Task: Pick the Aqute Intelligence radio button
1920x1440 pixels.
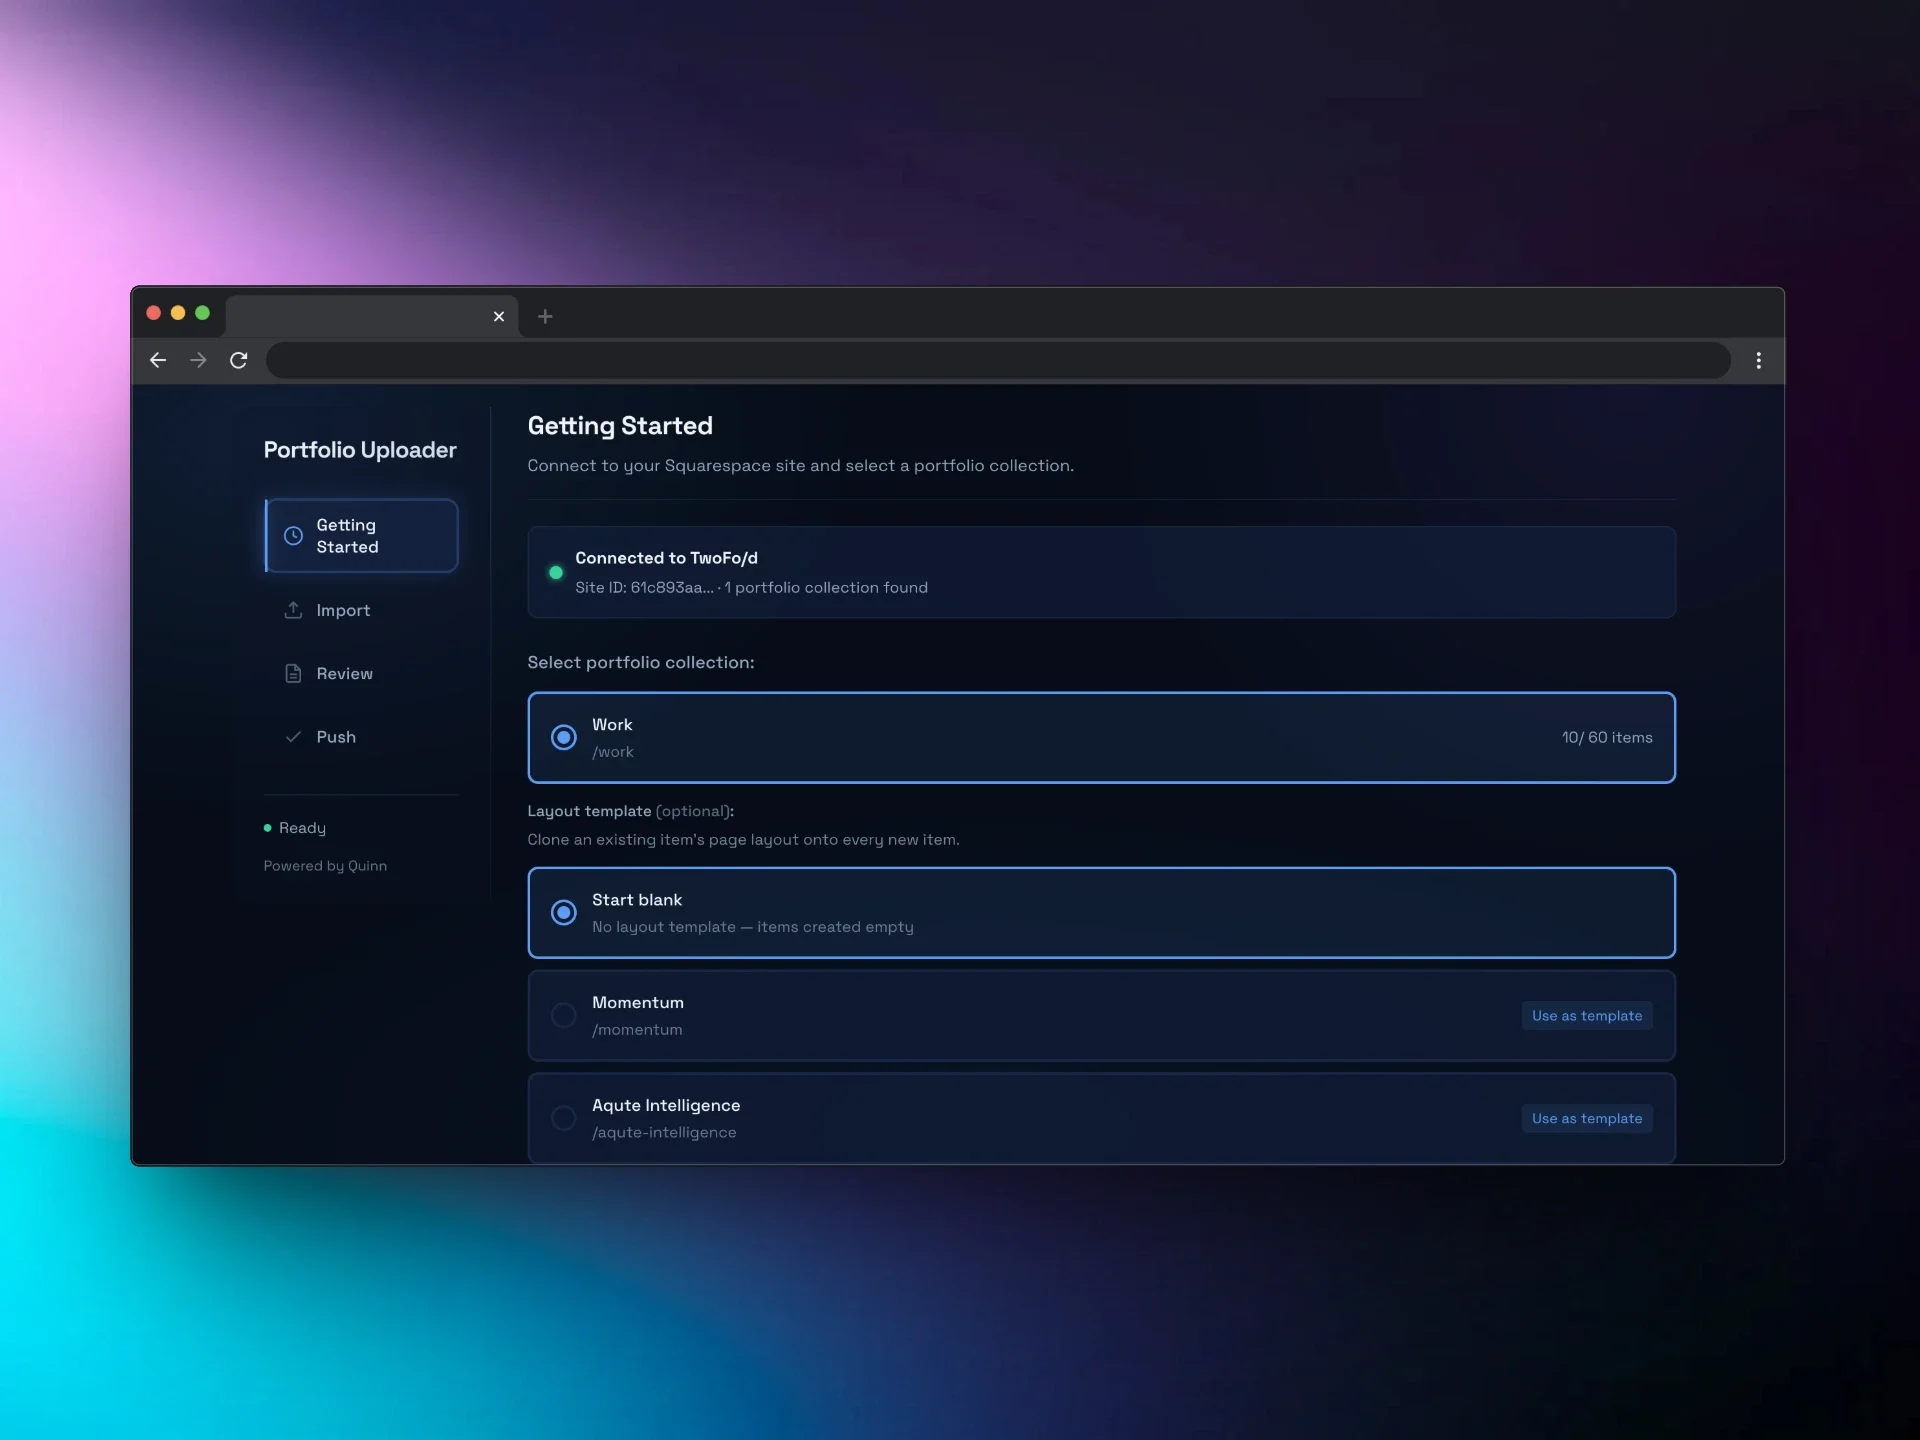Action: [564, 1118]
